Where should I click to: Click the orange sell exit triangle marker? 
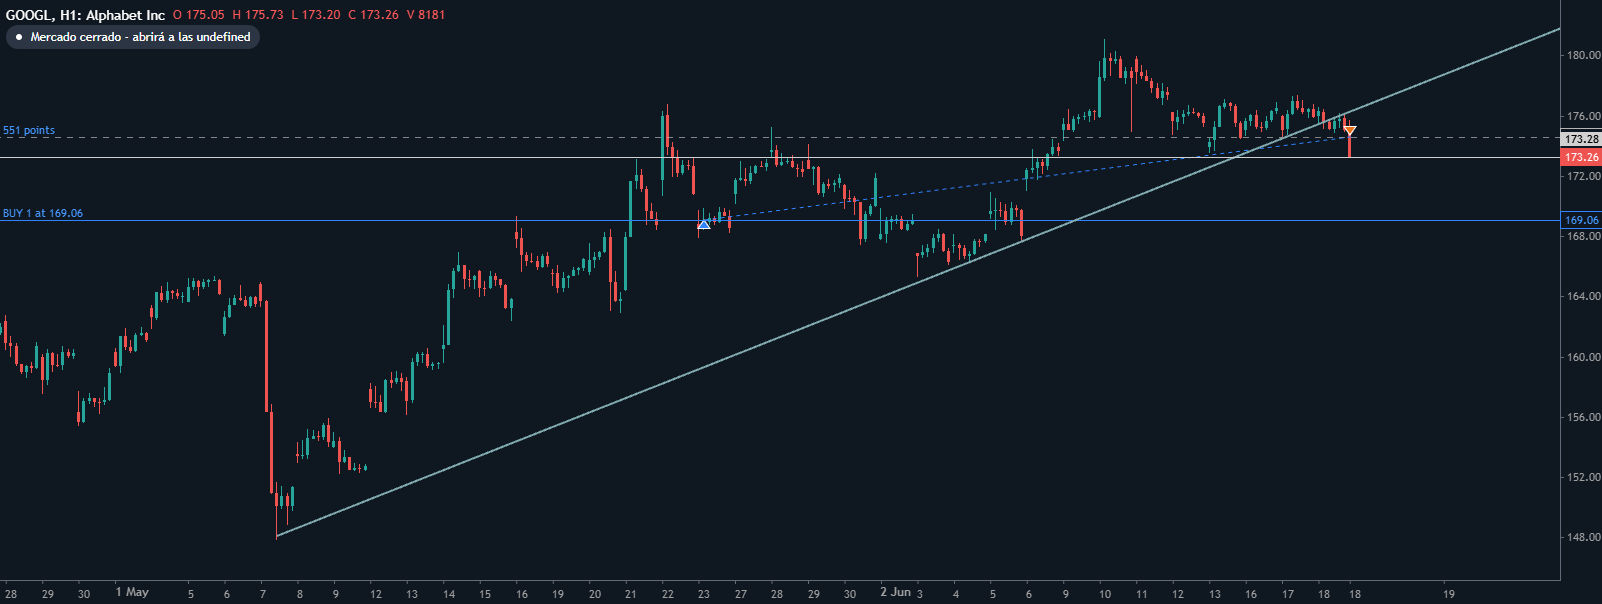click(x=1349, y=131)
